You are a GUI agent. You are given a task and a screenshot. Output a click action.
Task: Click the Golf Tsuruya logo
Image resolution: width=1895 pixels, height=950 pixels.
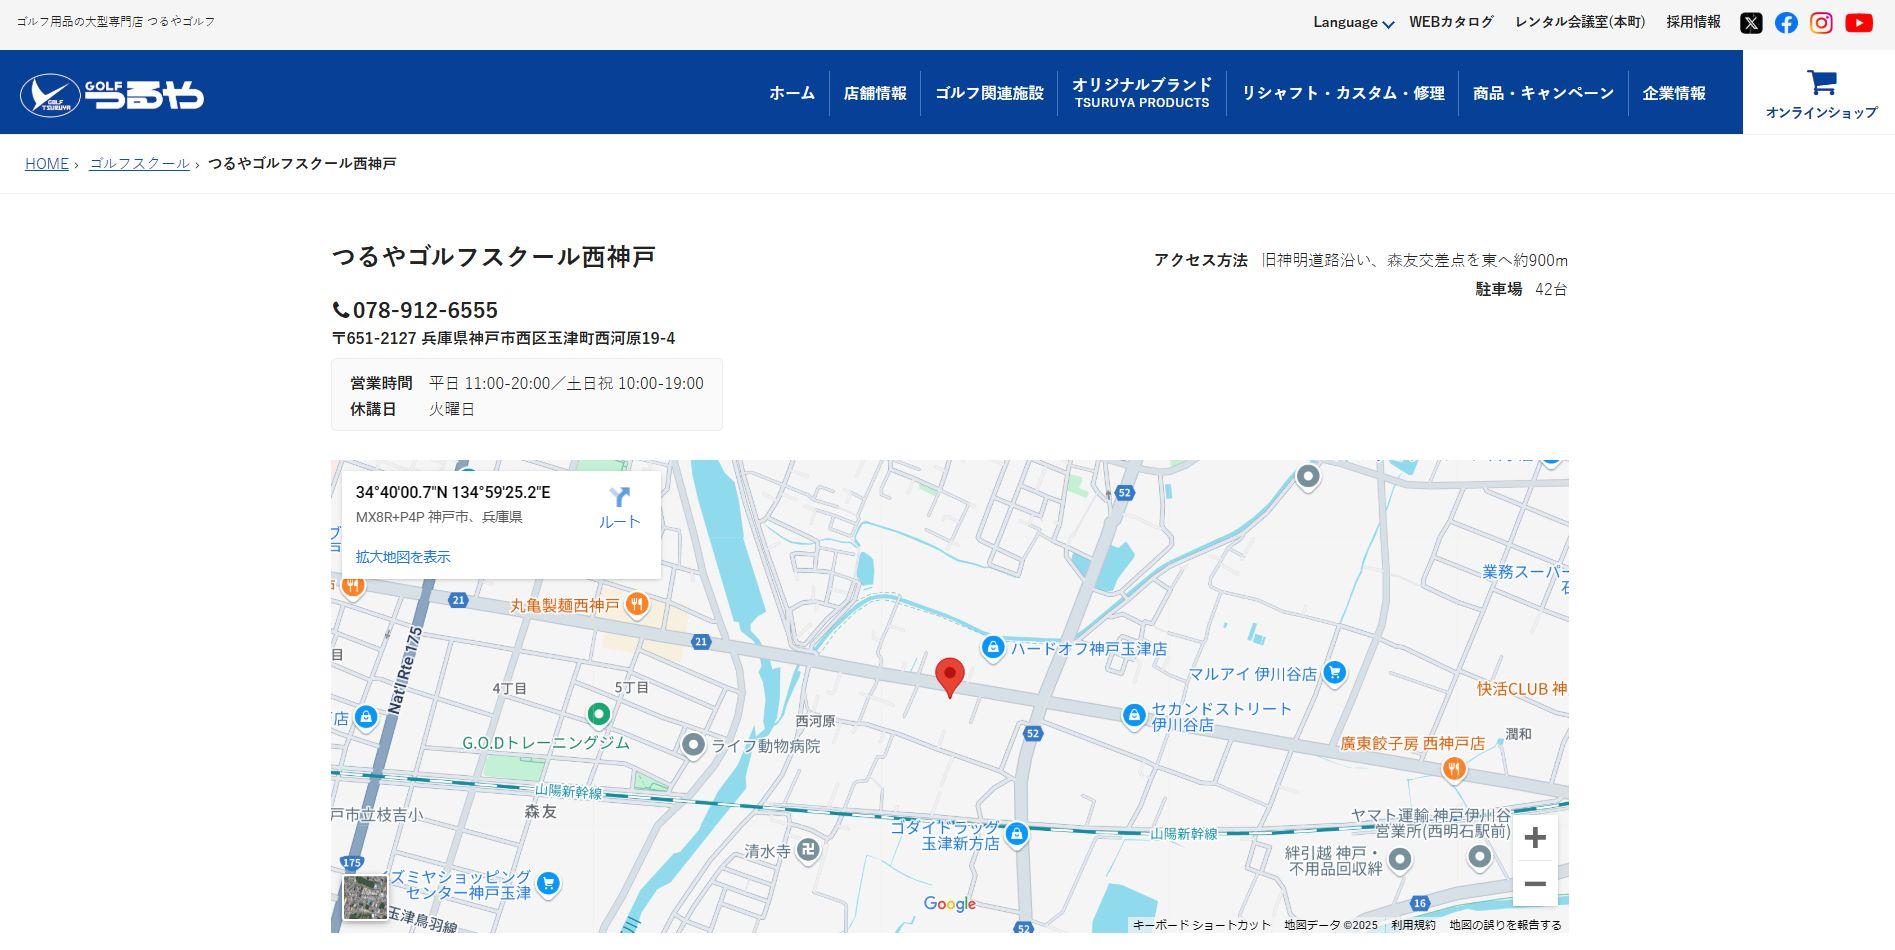point(112,95)
